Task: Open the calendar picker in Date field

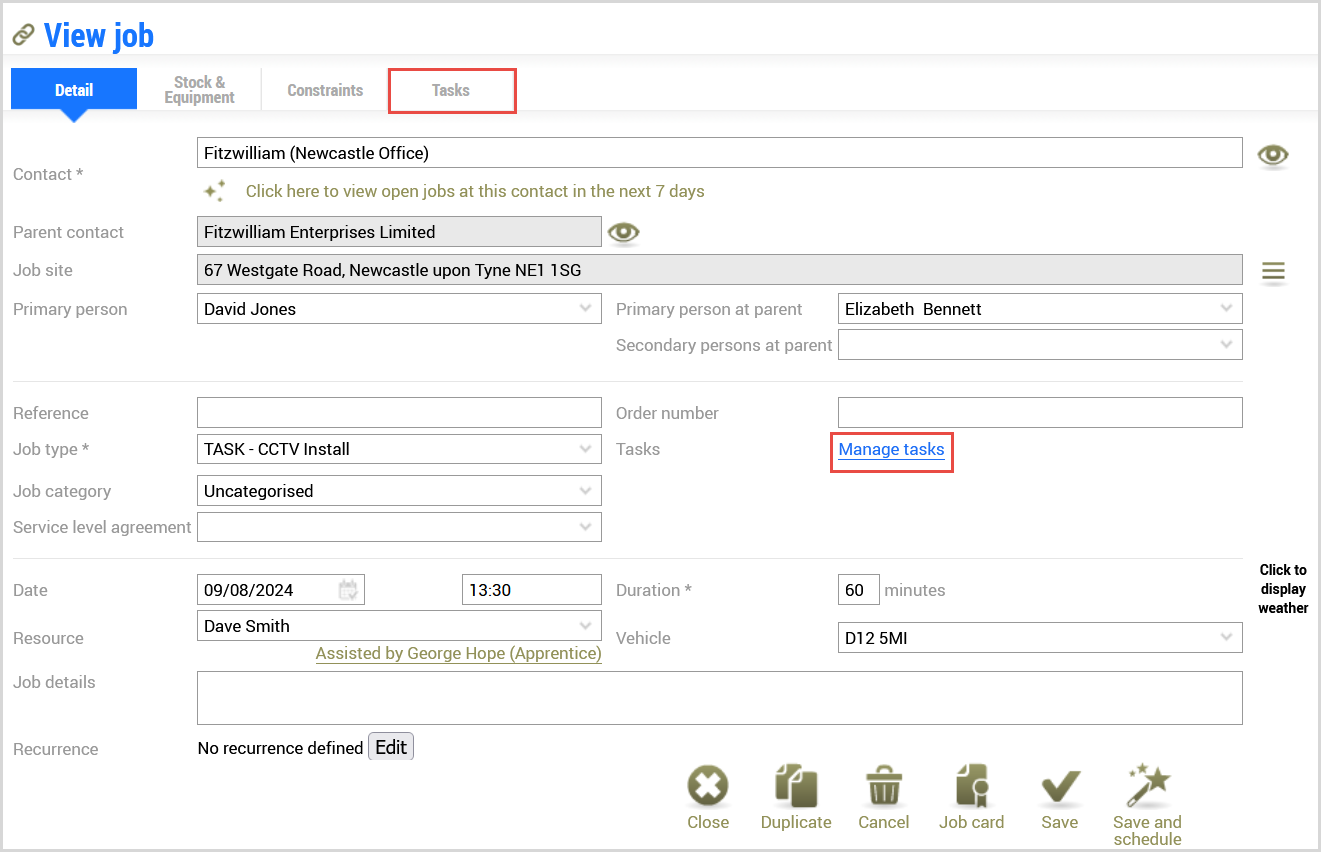Action: click(348, 590)
